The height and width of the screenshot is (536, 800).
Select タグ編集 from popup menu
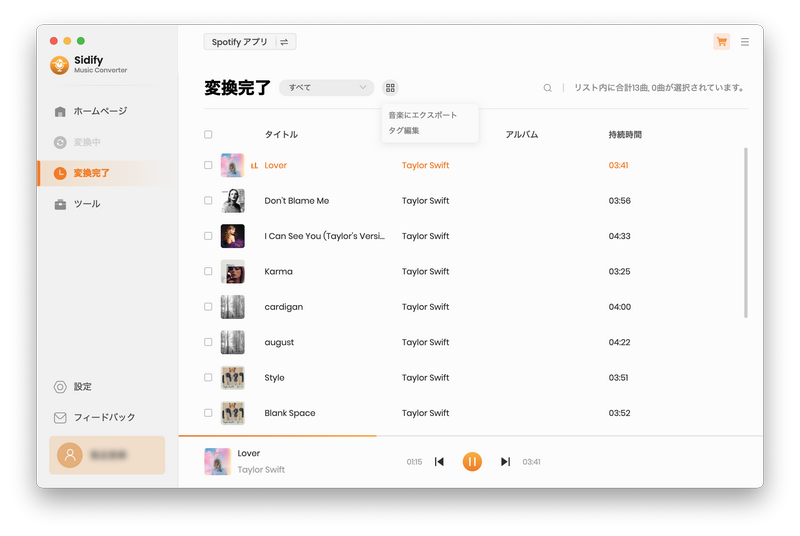point(404,131)
